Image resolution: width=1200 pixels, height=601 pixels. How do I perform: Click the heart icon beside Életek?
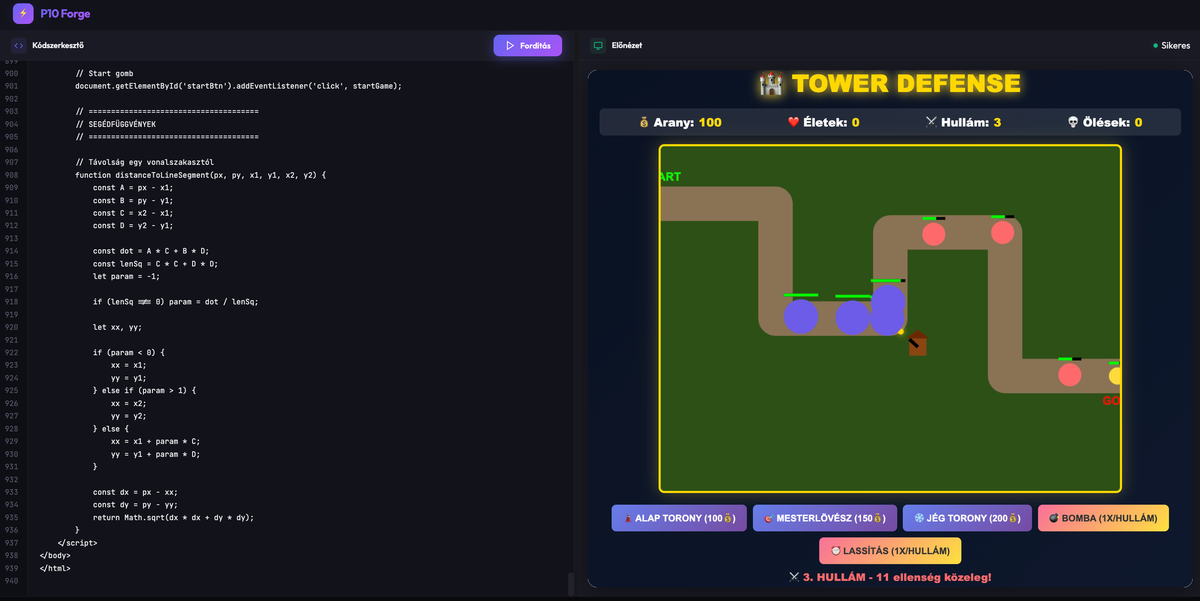click(x=793, y=122)
